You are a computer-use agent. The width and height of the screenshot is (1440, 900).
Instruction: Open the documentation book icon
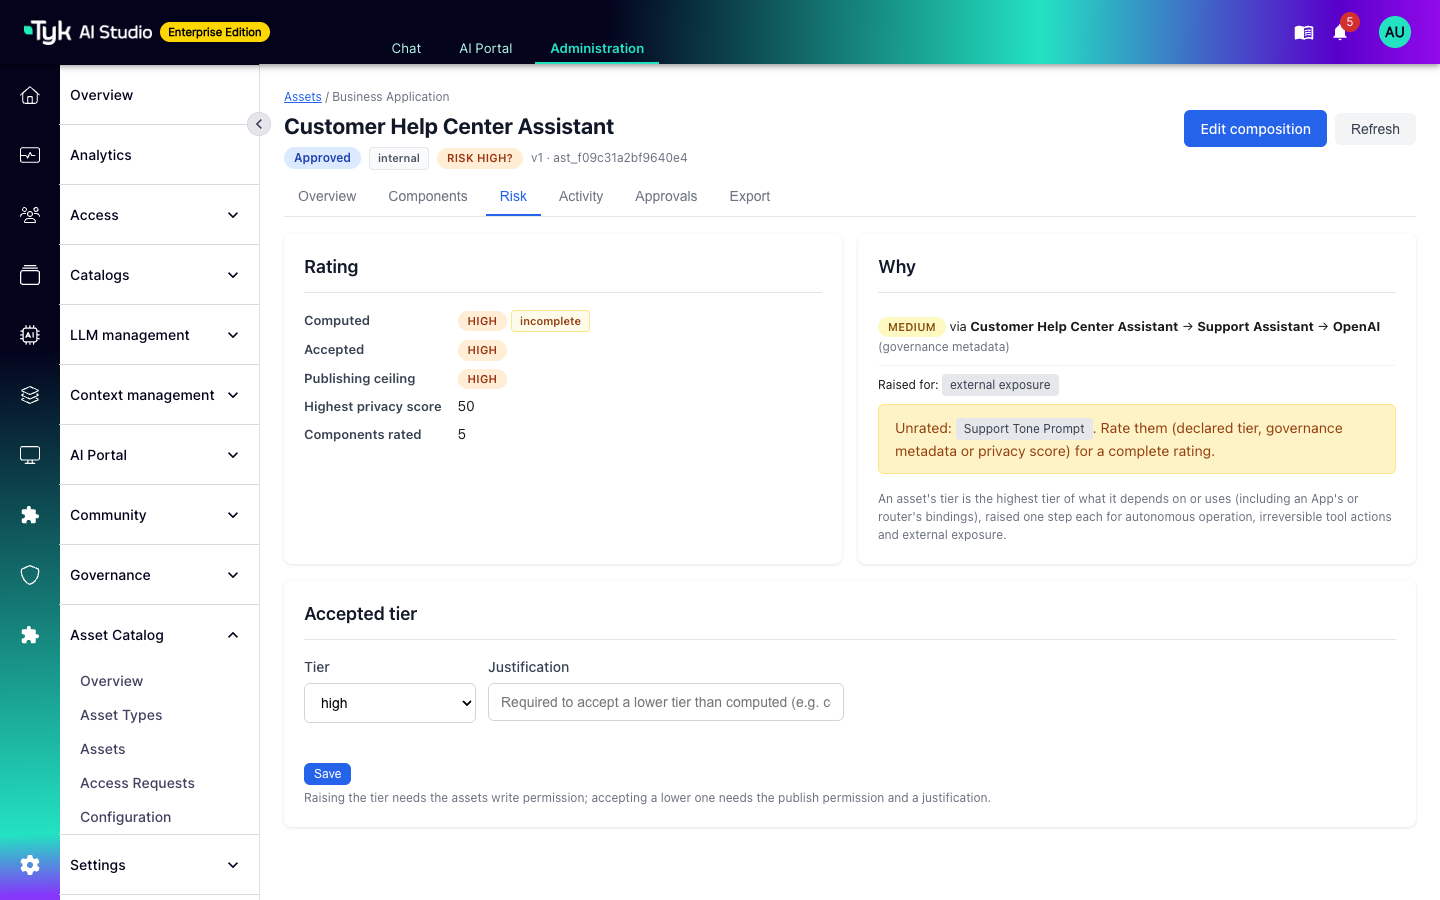pos(1304,33)
